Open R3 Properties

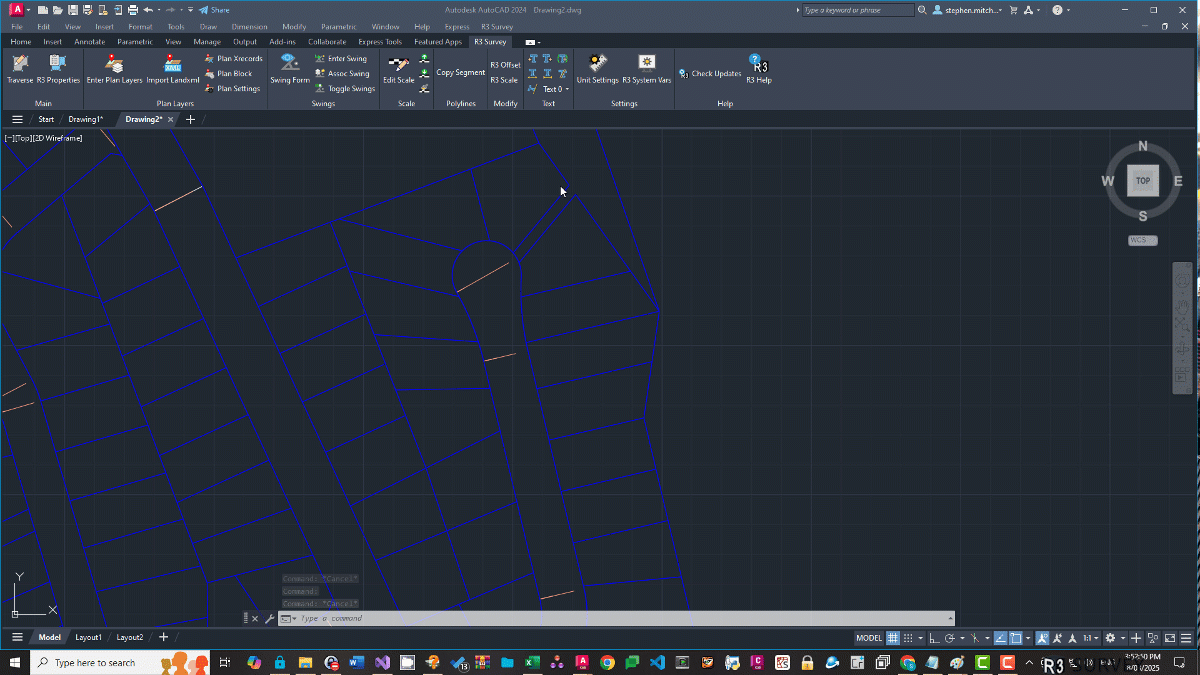pos(58,68)
